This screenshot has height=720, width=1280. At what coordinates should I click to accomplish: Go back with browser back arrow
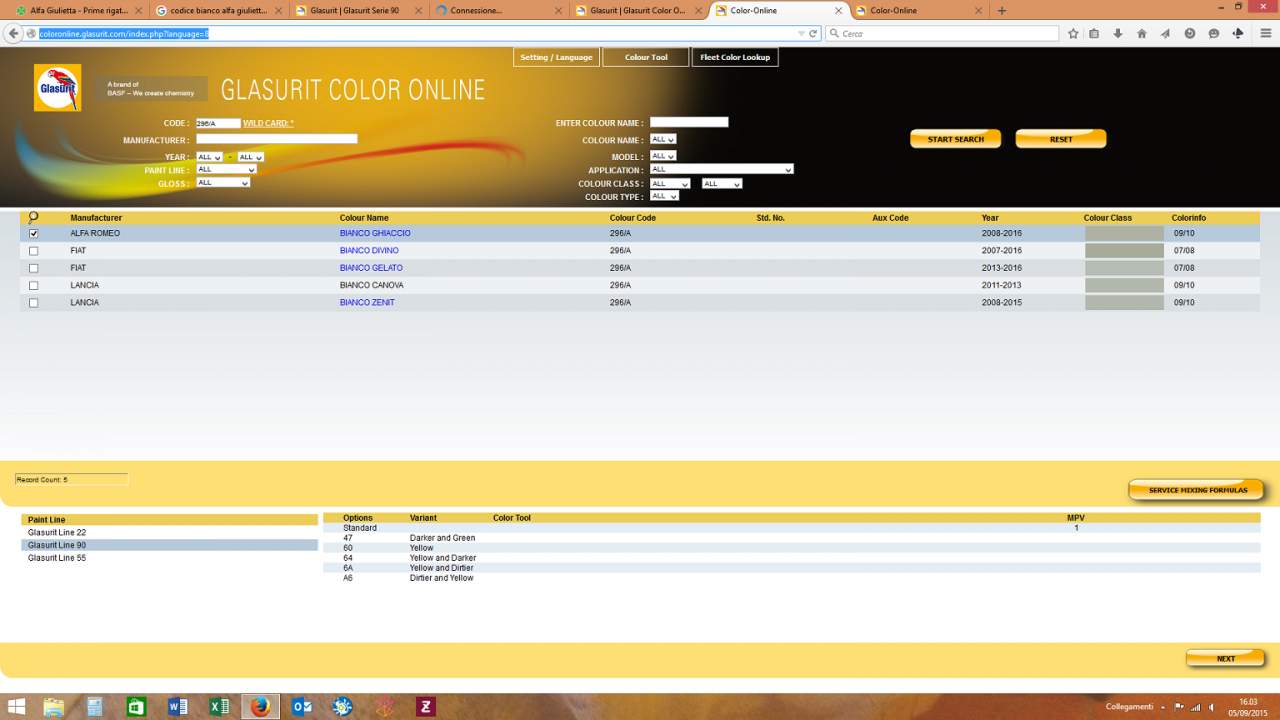(13, 33)
